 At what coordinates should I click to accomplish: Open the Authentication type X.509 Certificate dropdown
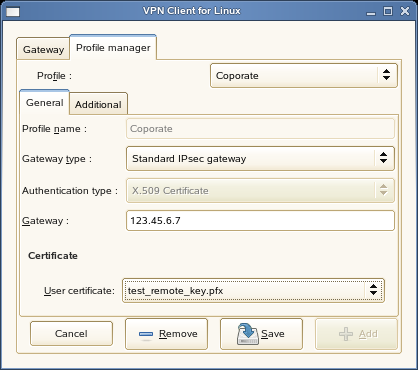coord(260,191)
